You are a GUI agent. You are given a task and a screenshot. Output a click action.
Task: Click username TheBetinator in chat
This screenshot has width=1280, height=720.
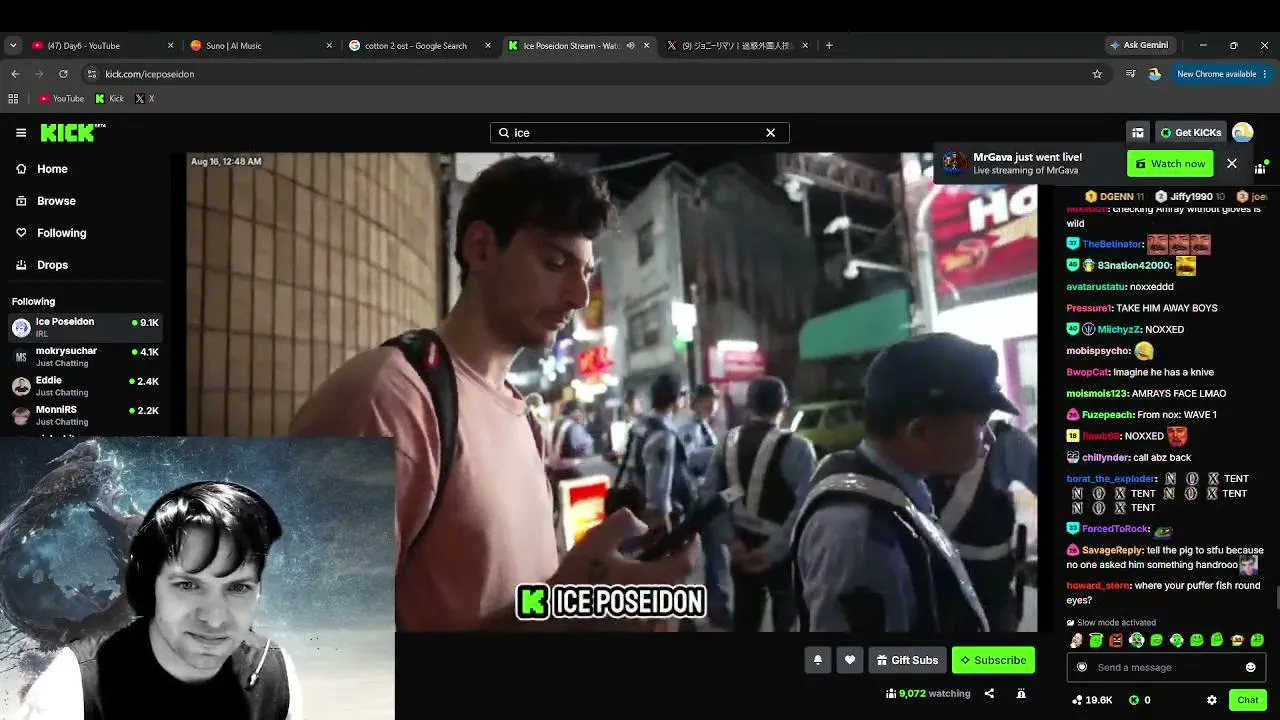[1112, 244]
